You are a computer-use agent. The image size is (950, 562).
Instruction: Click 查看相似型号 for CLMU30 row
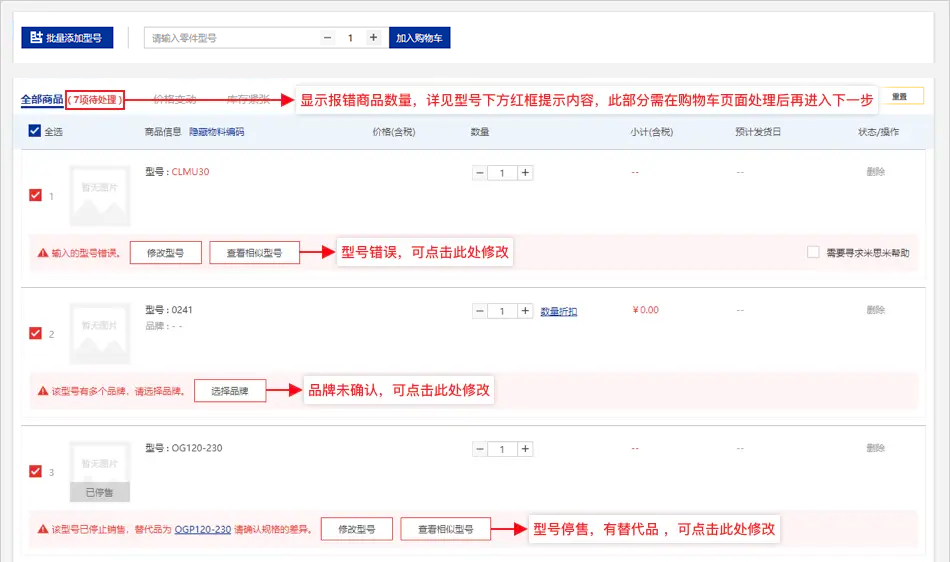pyautogui.click(x=254, y=253)
